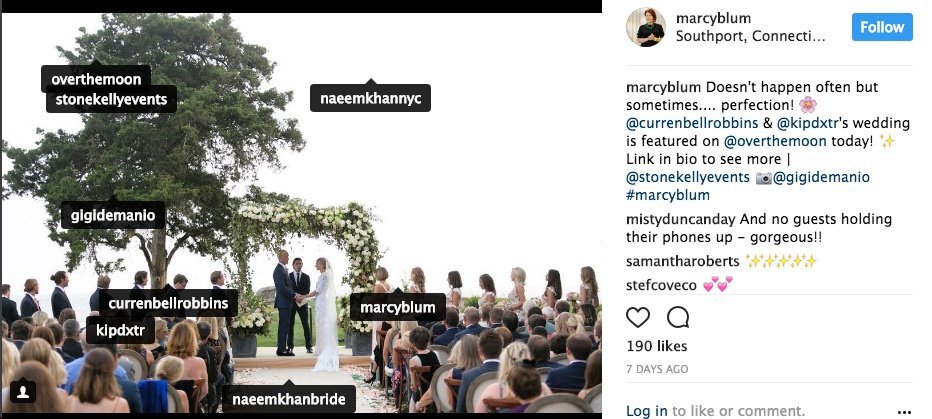The height and width of the screenshot is (419, 932).
Task: Click the comment speech bubble icon
Action: pyautogui.click(x=678, y=317)
